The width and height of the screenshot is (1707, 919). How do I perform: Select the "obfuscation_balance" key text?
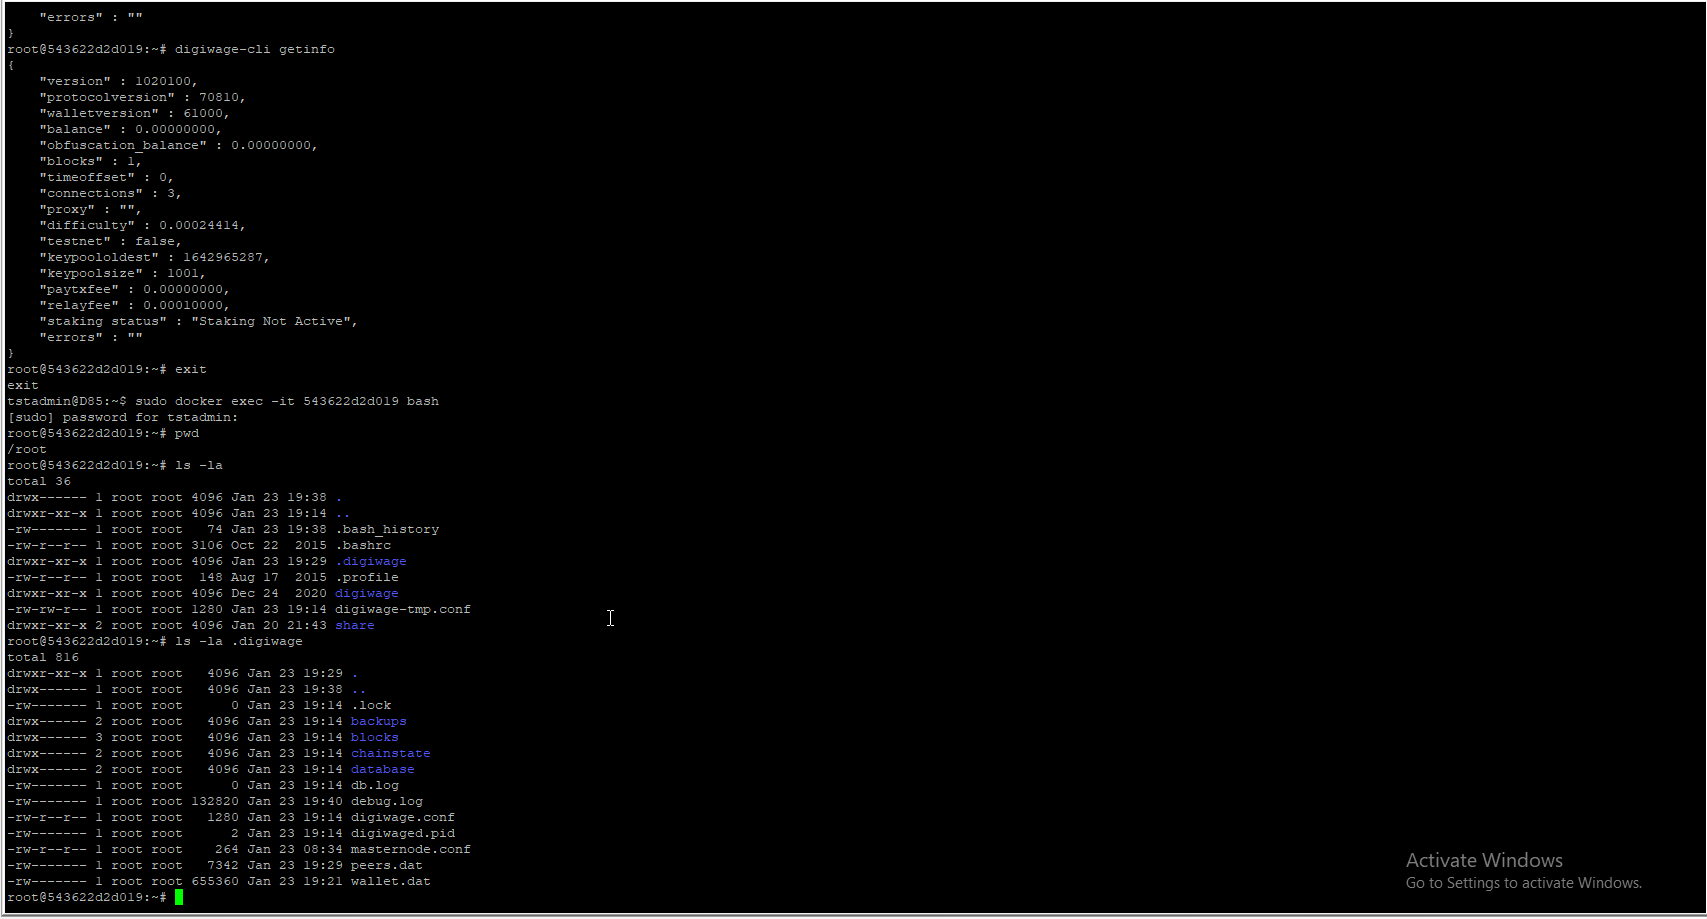point(123,145)
